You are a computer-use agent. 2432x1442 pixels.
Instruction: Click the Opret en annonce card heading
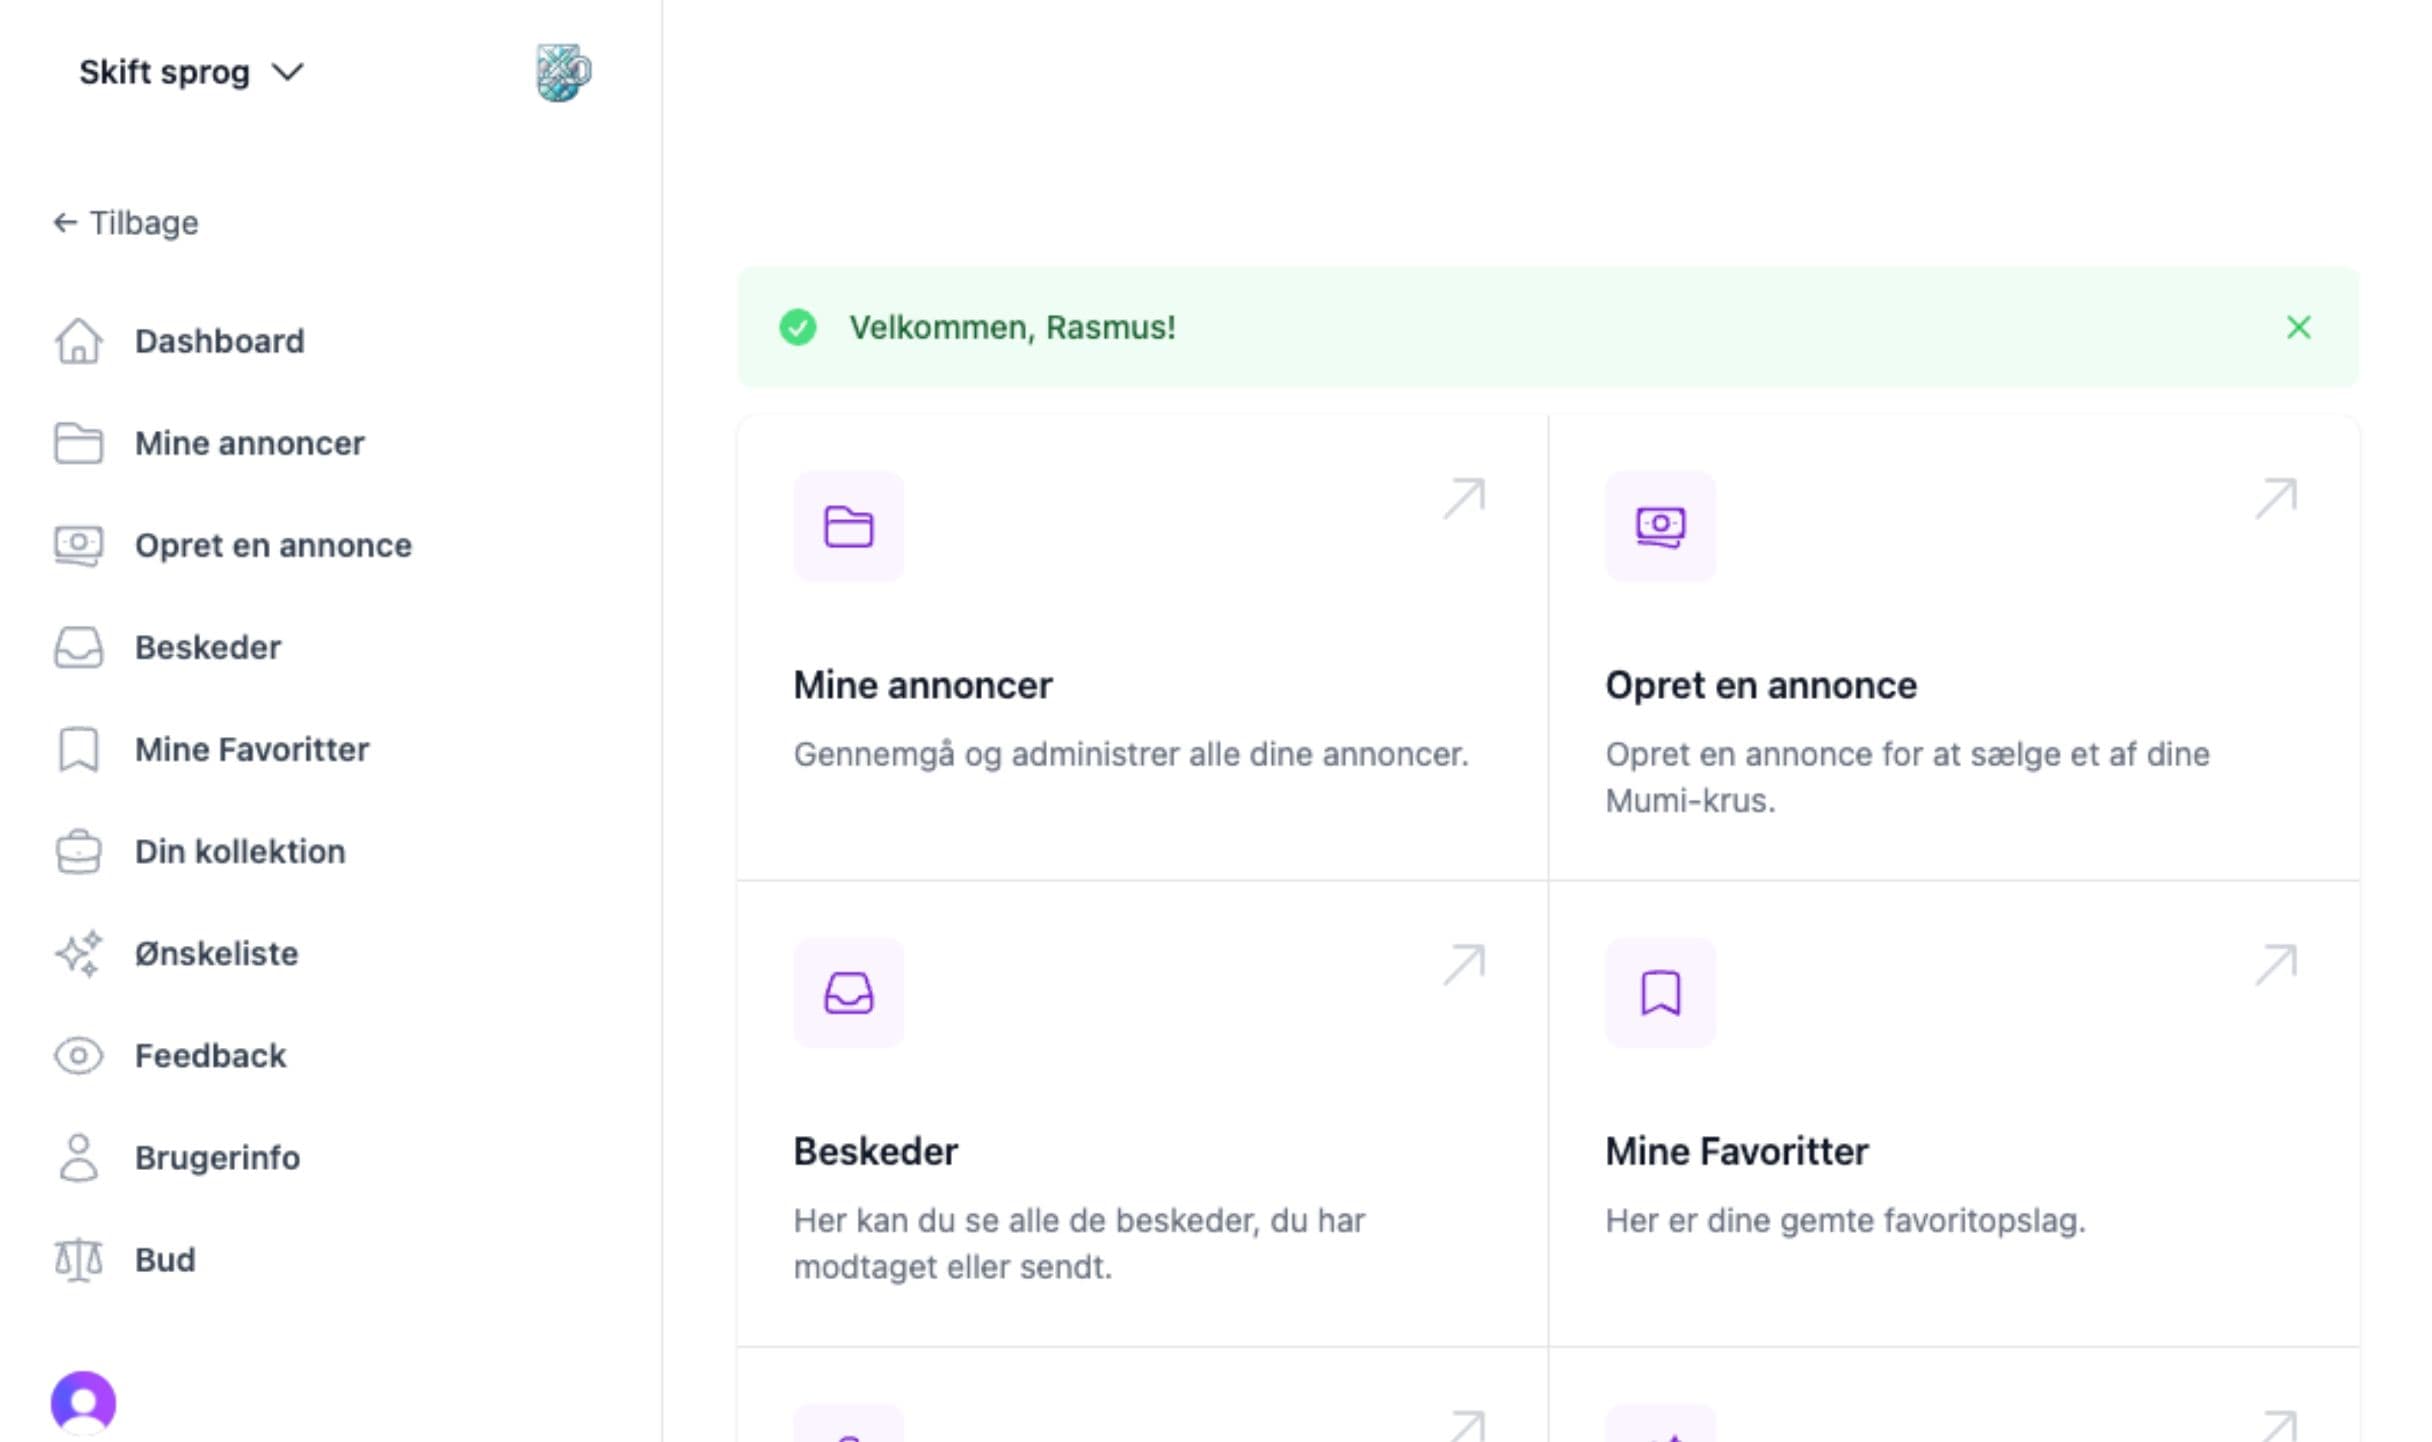[x=1760, y=686]
